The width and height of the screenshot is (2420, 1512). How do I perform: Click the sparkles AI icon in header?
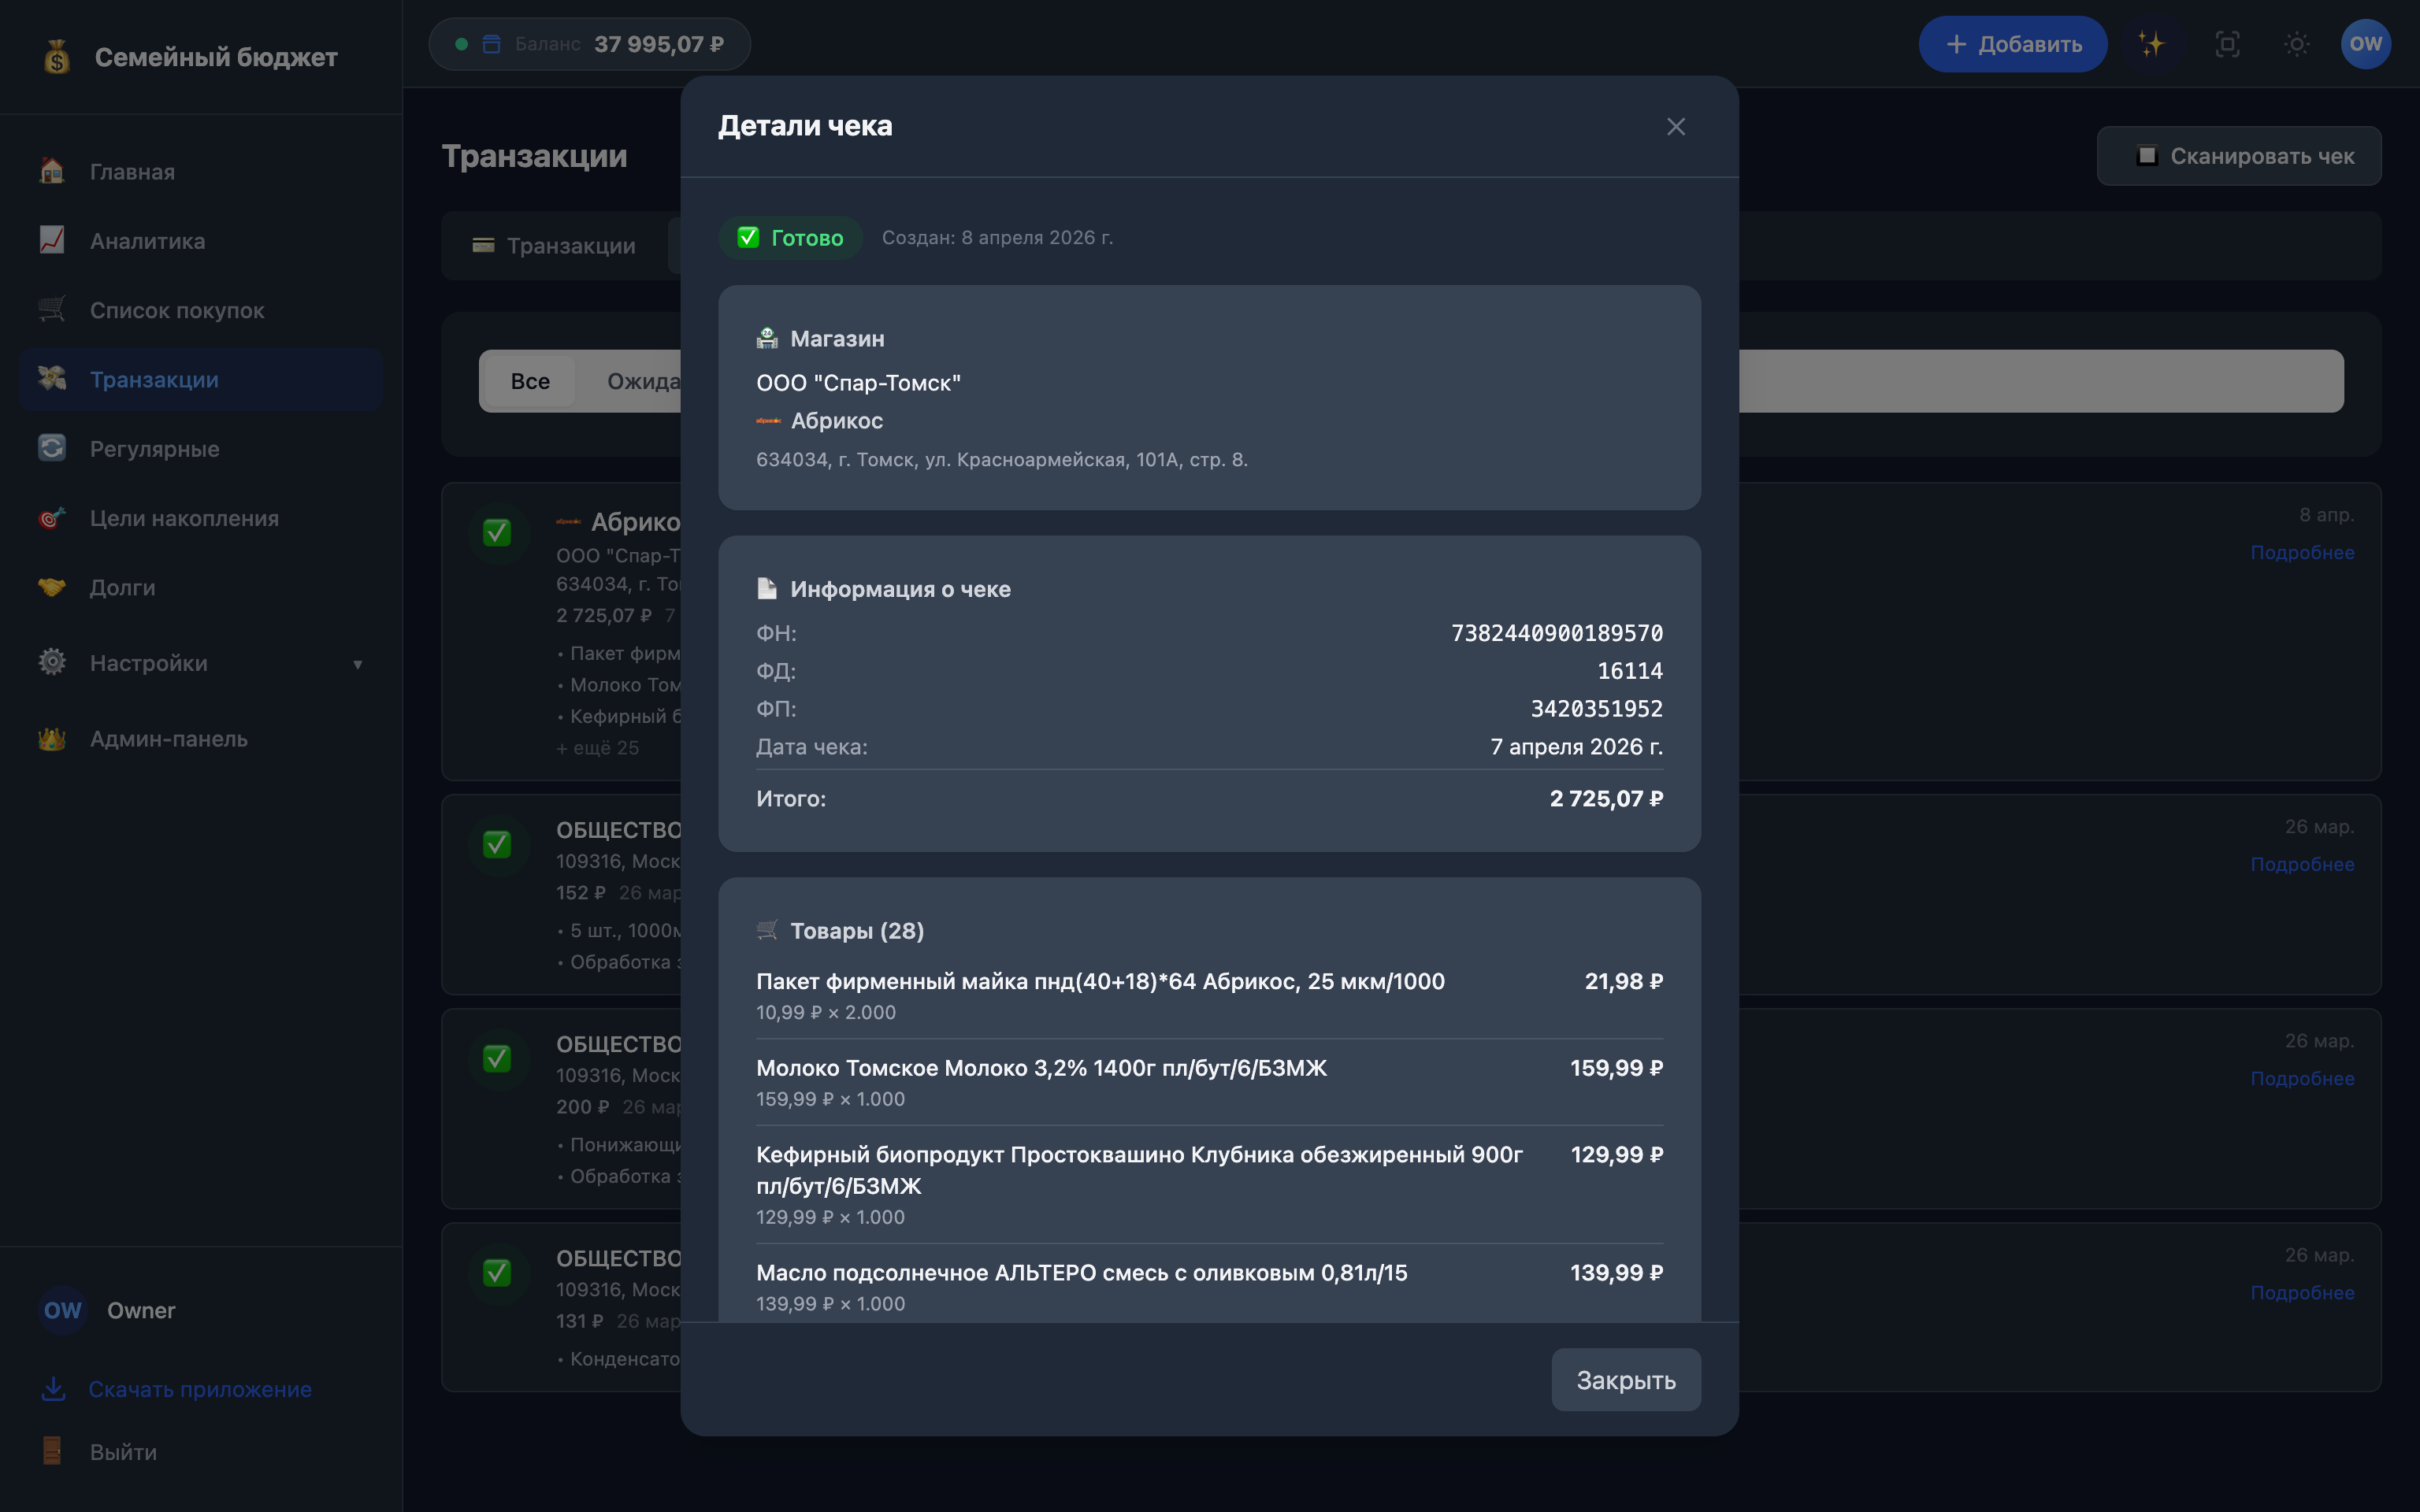click(x=2151, y=44)
